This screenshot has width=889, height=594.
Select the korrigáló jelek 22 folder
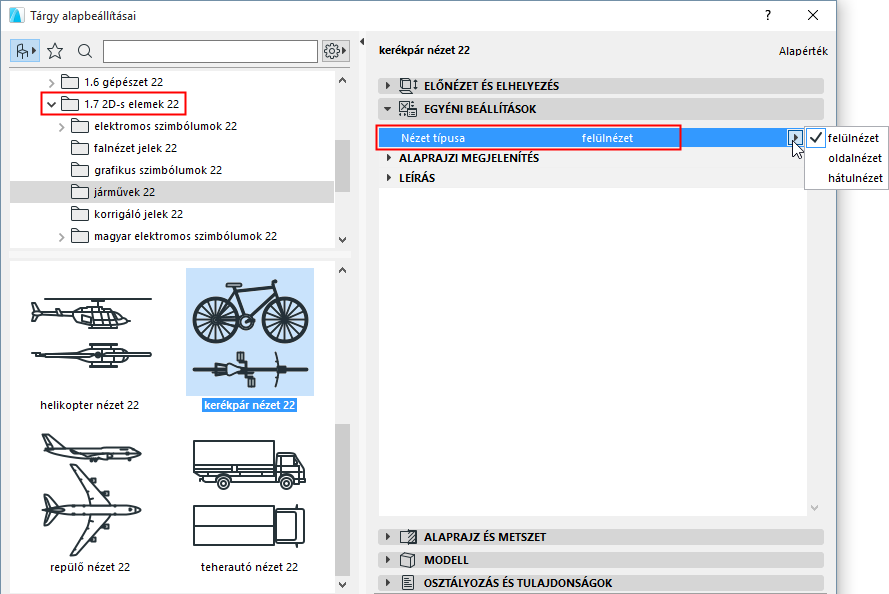[138, 214]
